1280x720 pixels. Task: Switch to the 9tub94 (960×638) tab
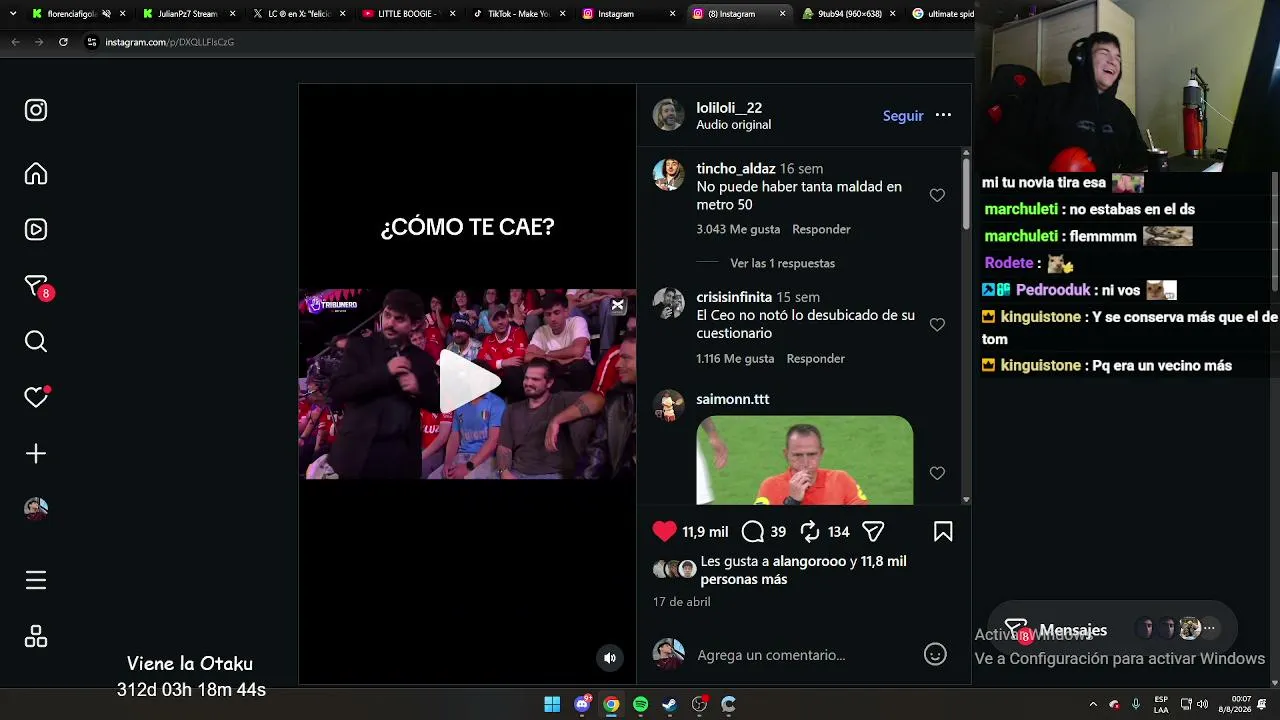[848, 14]
